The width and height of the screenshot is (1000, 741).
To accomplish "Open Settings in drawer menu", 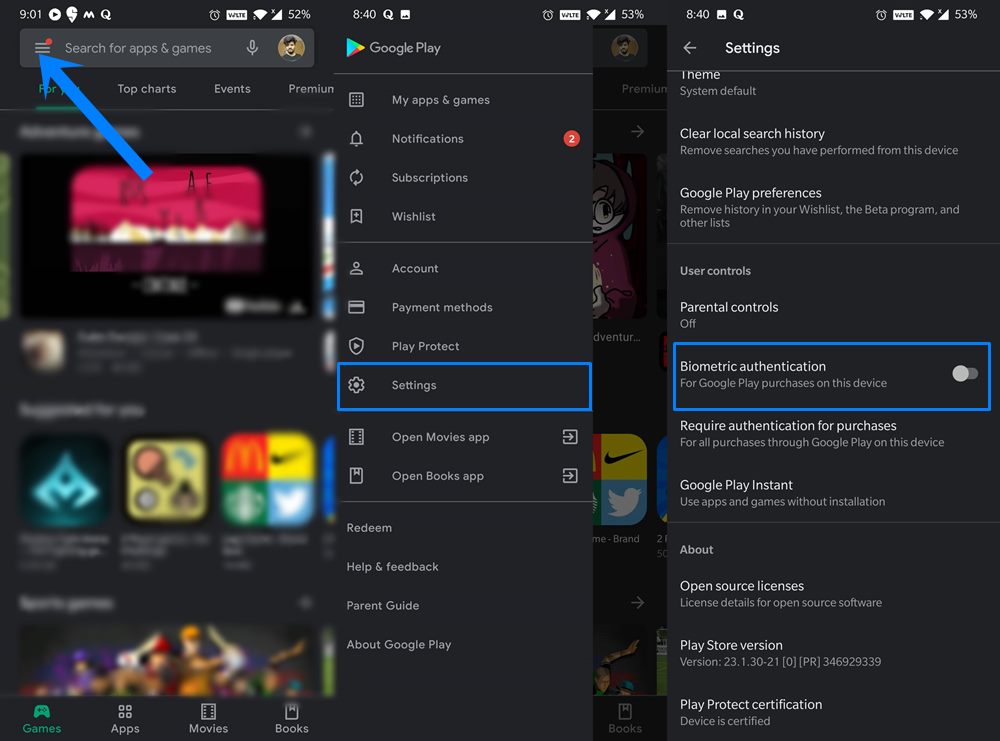I will pyautogui.click(x=465, y=386).
